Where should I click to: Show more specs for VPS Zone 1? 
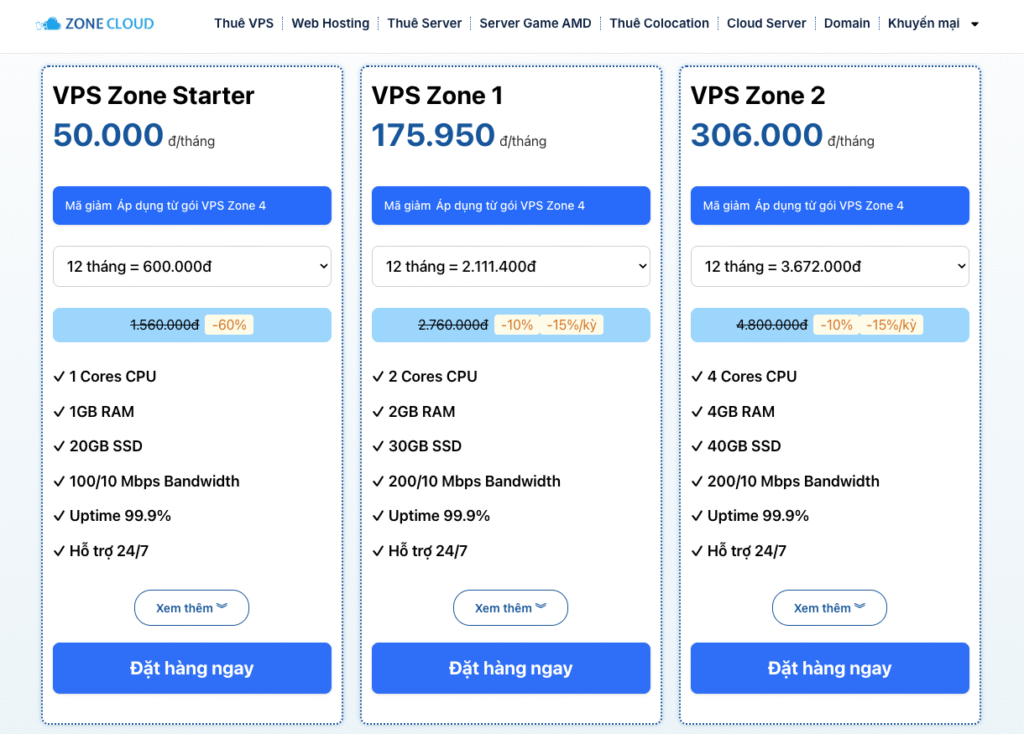[x=510, y=608]
